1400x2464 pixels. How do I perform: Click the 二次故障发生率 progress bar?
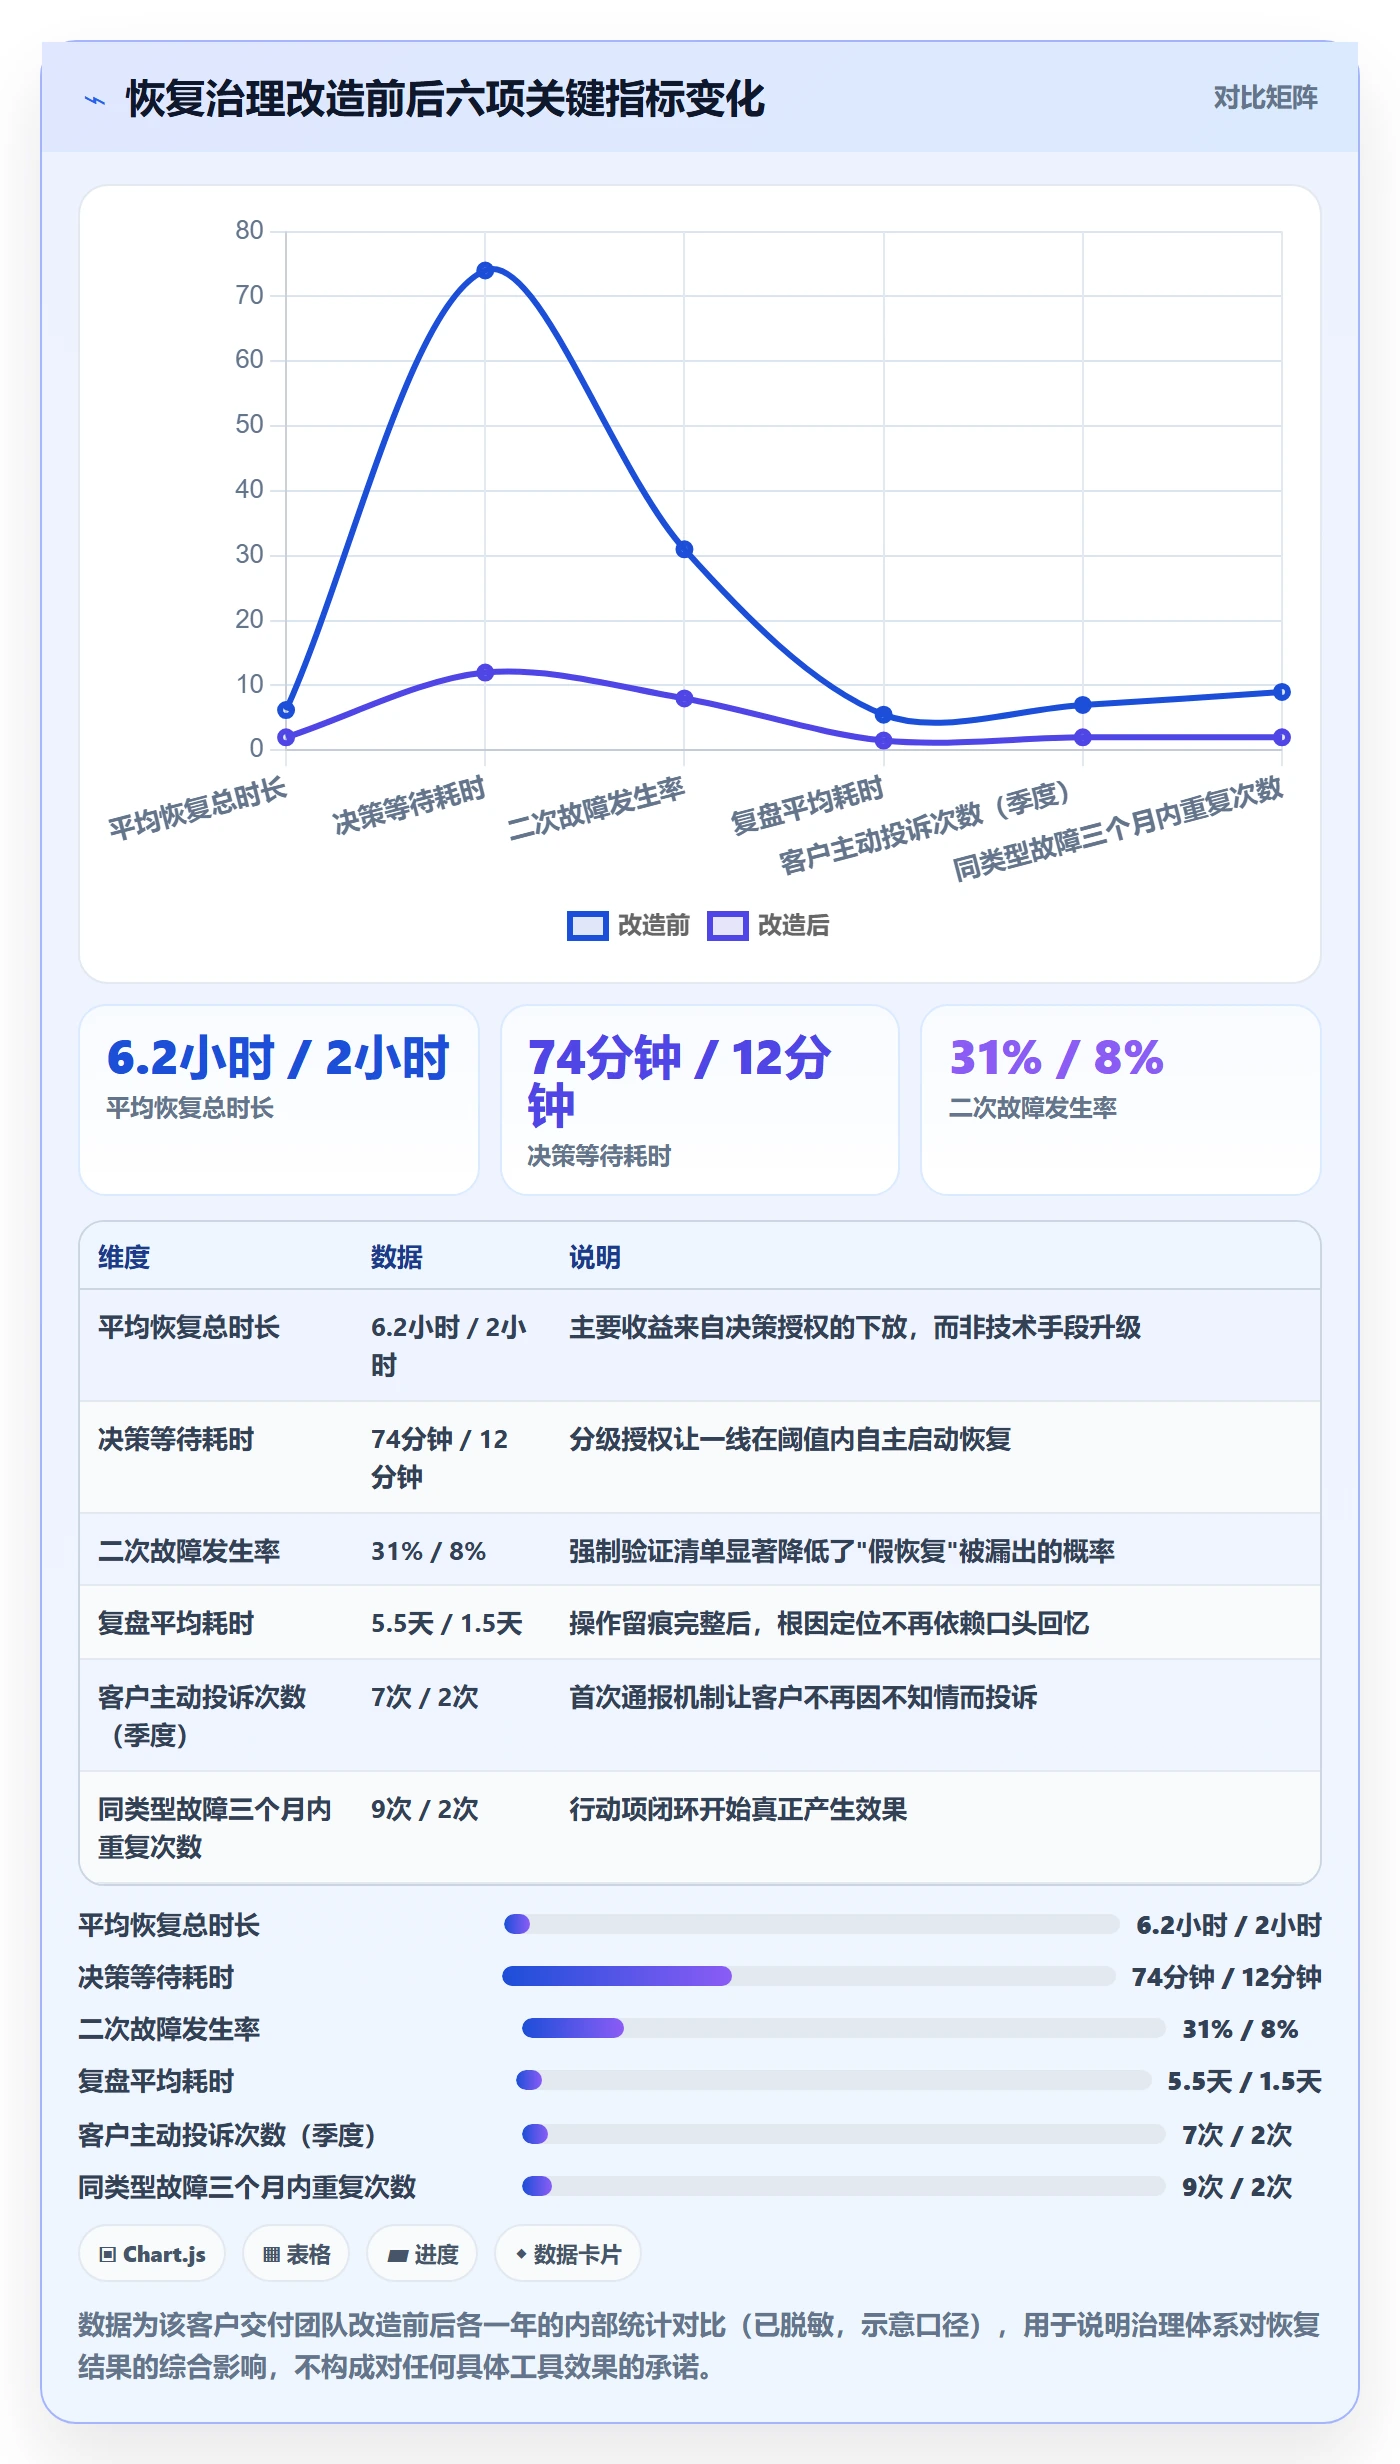click(844, 2028)
